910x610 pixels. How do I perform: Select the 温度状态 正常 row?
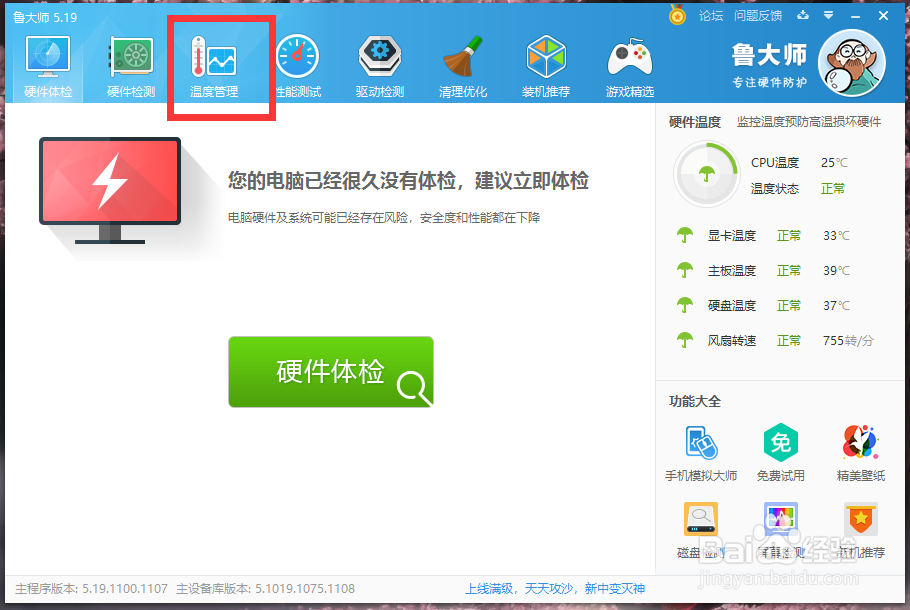798,189
